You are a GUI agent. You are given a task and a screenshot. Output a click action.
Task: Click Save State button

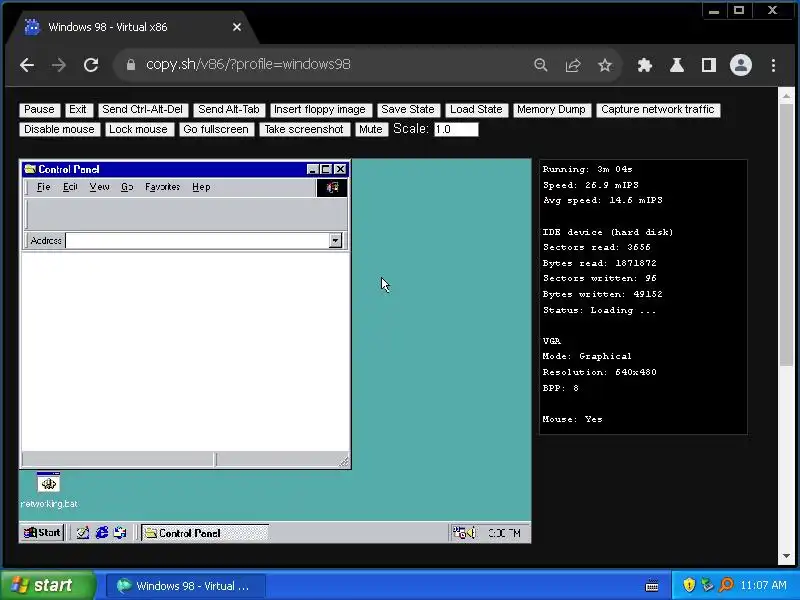point(408,110)
